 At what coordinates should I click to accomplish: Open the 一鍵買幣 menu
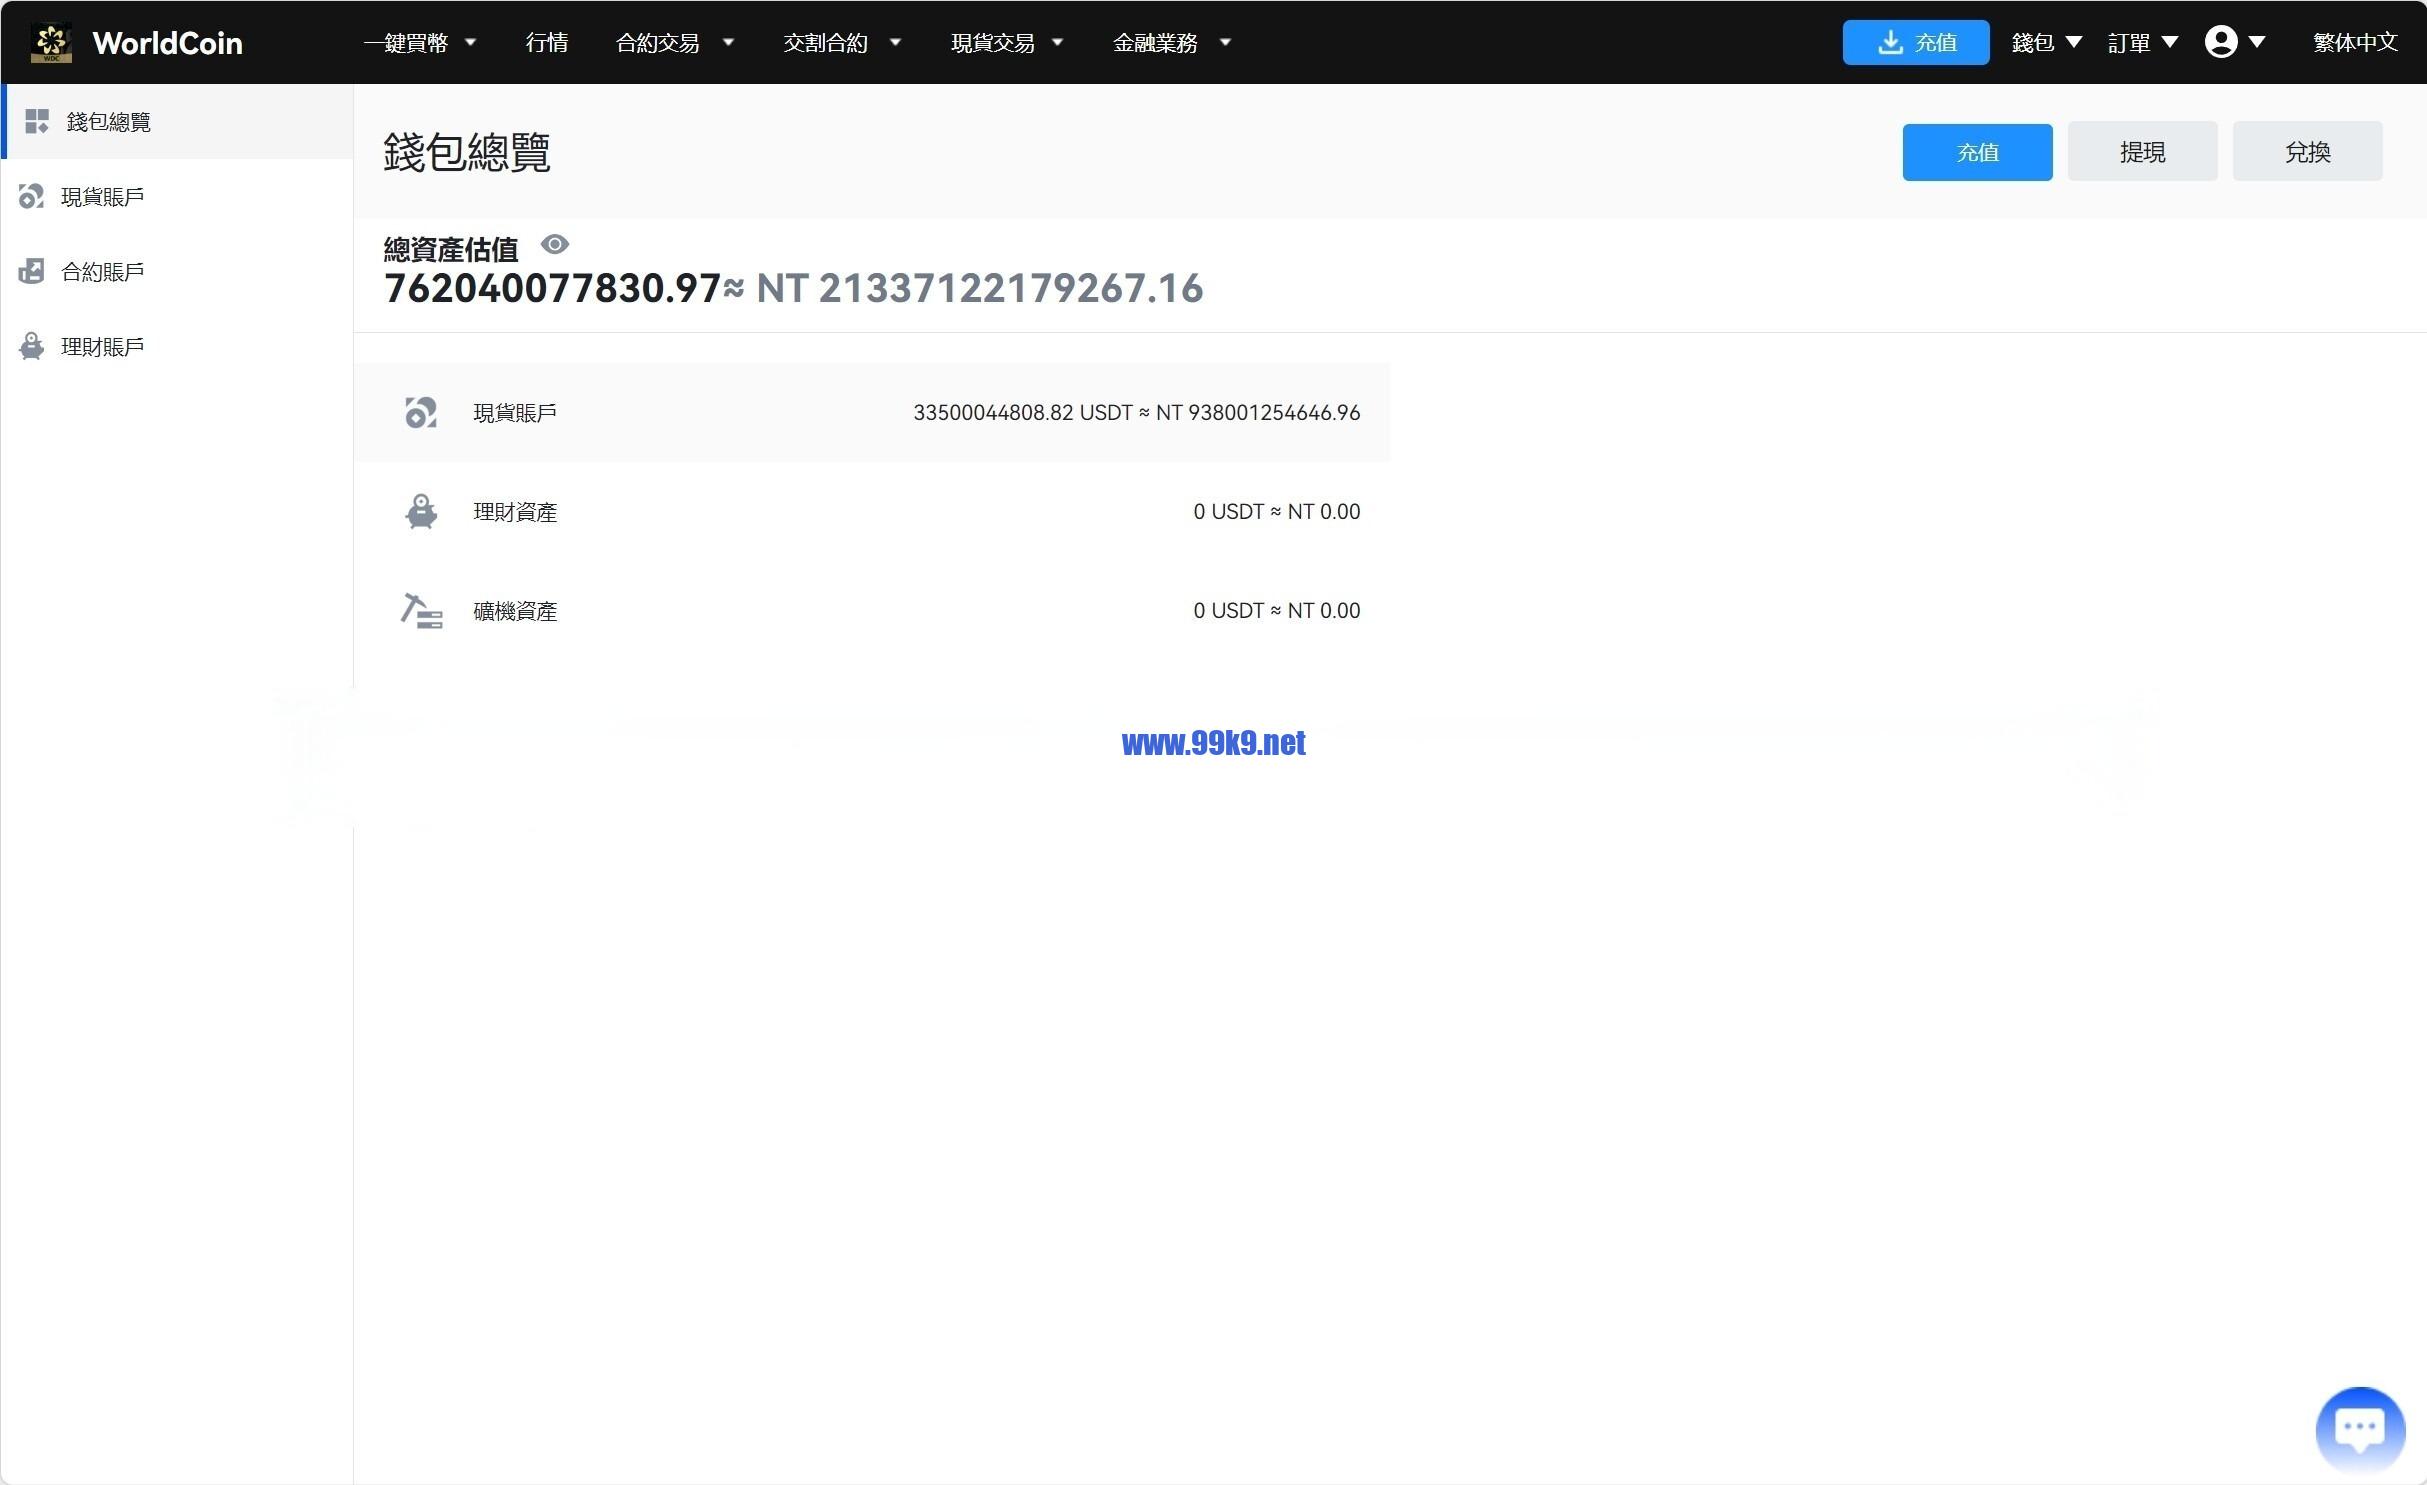[x=406, y=42]
